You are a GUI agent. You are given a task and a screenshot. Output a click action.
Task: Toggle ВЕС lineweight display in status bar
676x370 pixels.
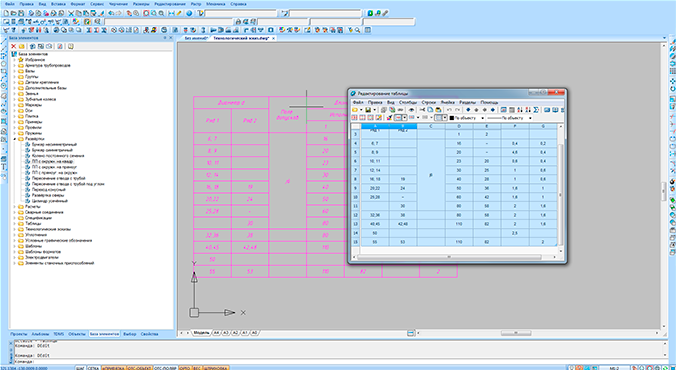tap(197, 368)
